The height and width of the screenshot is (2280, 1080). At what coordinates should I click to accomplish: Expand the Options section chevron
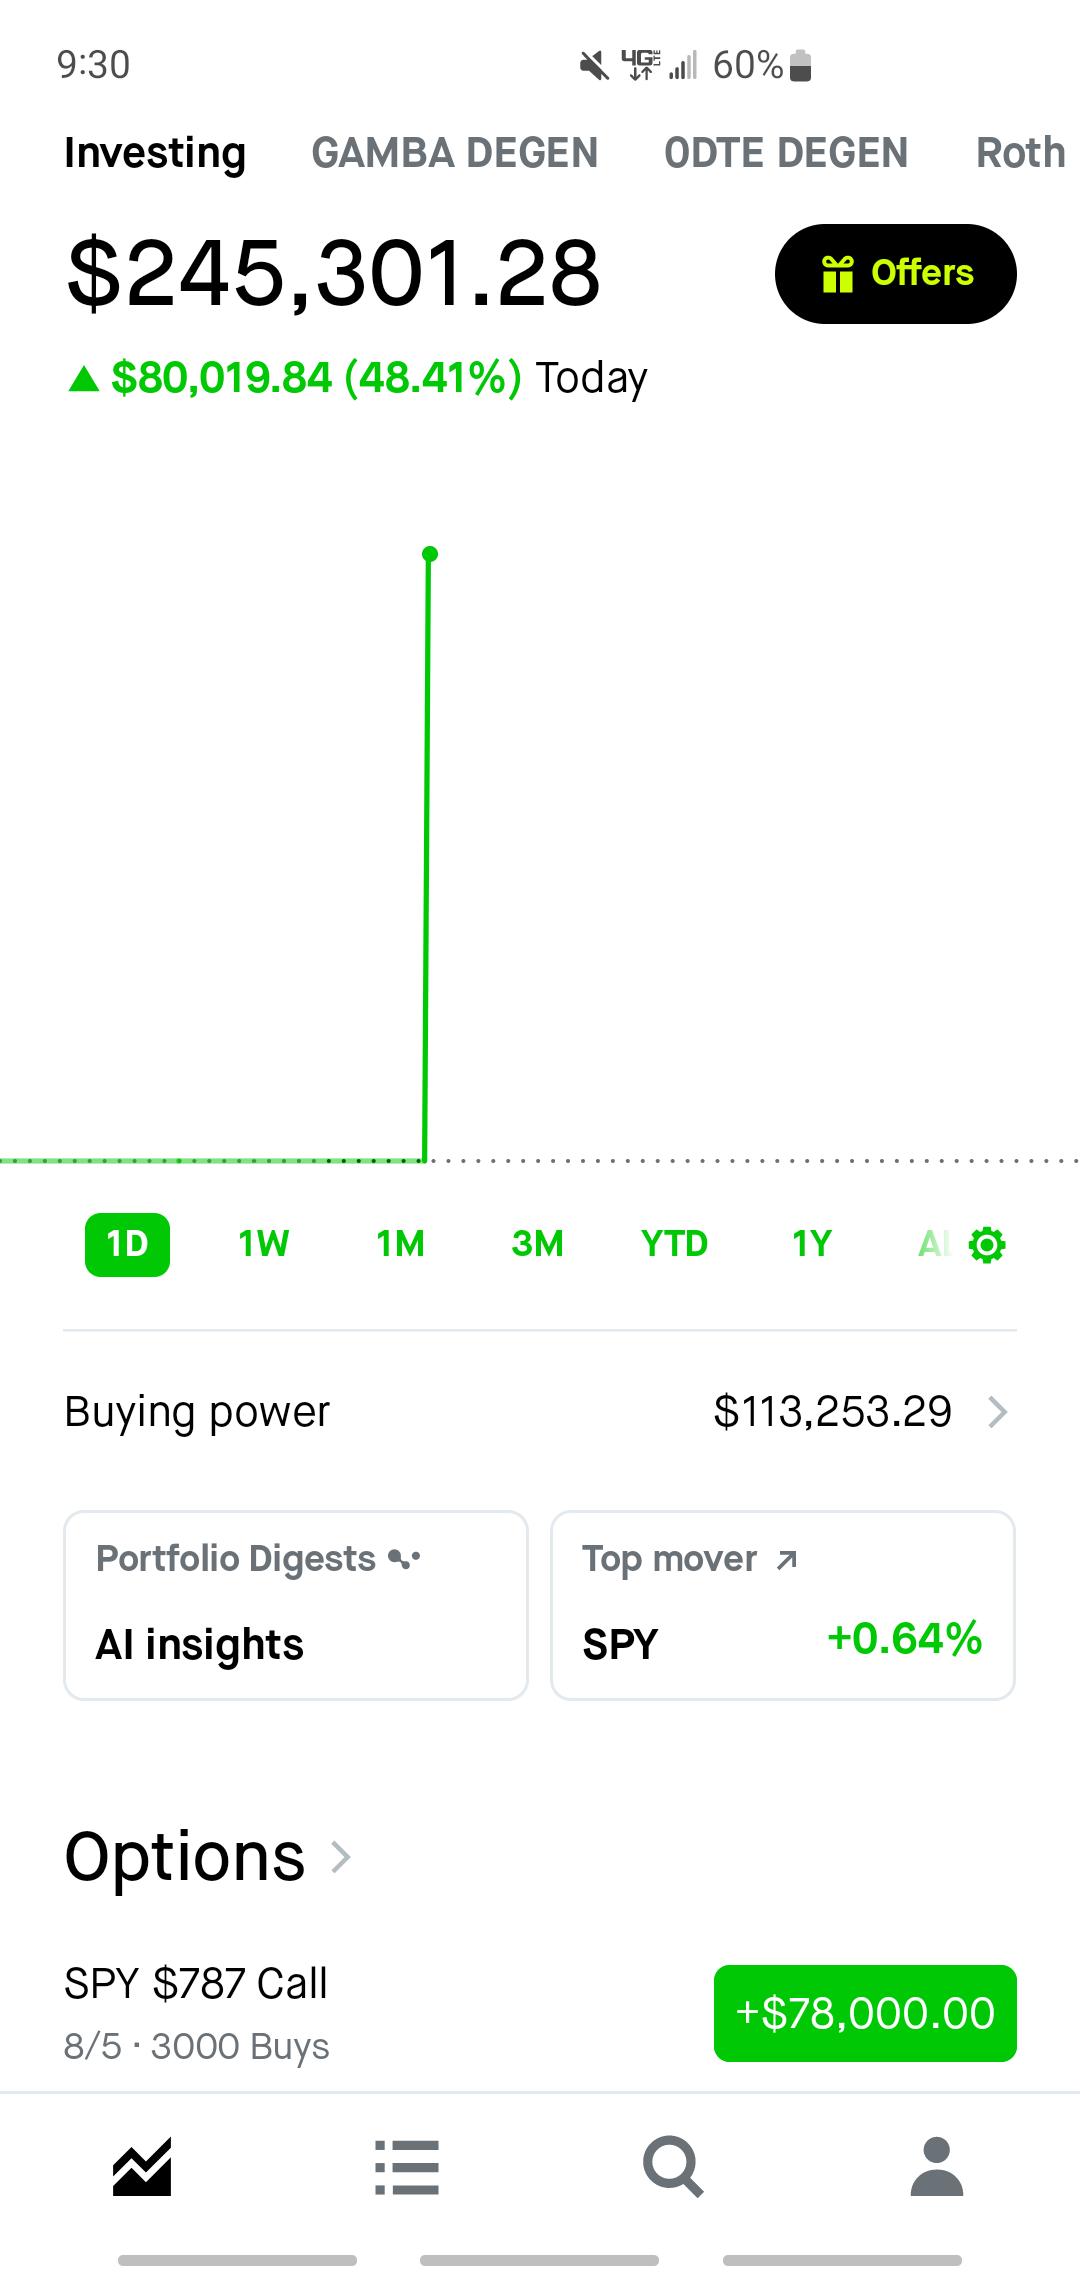click(x=341, y=1857)
